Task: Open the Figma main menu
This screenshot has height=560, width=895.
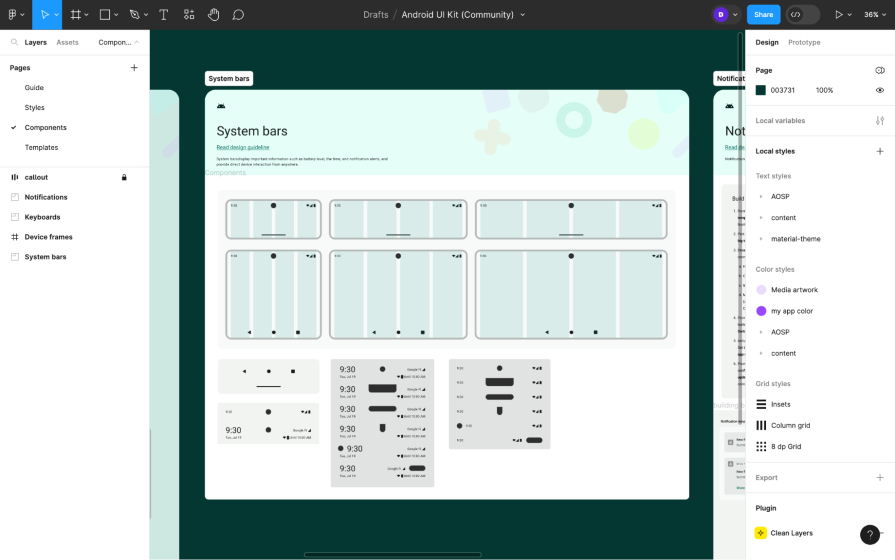Action: click(14, 14)
